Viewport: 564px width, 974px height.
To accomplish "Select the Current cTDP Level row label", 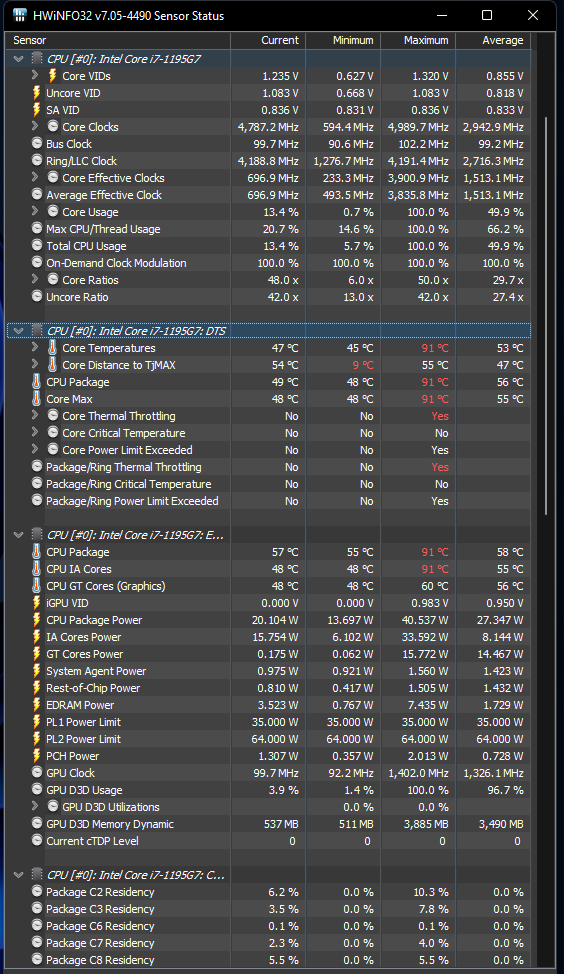I will [93, 841].
